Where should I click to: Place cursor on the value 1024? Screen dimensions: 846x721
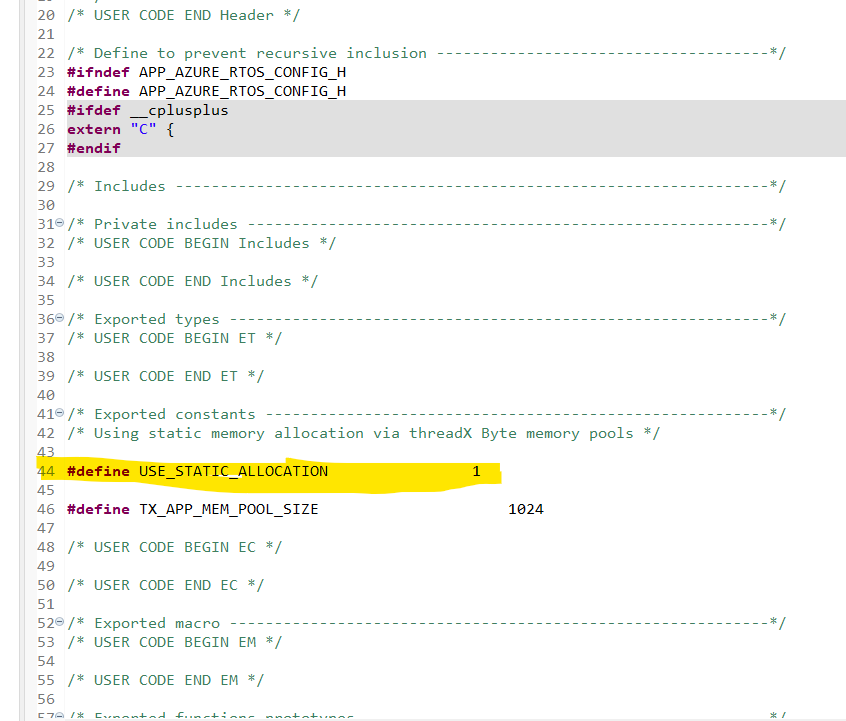click(x=523, y=508)
